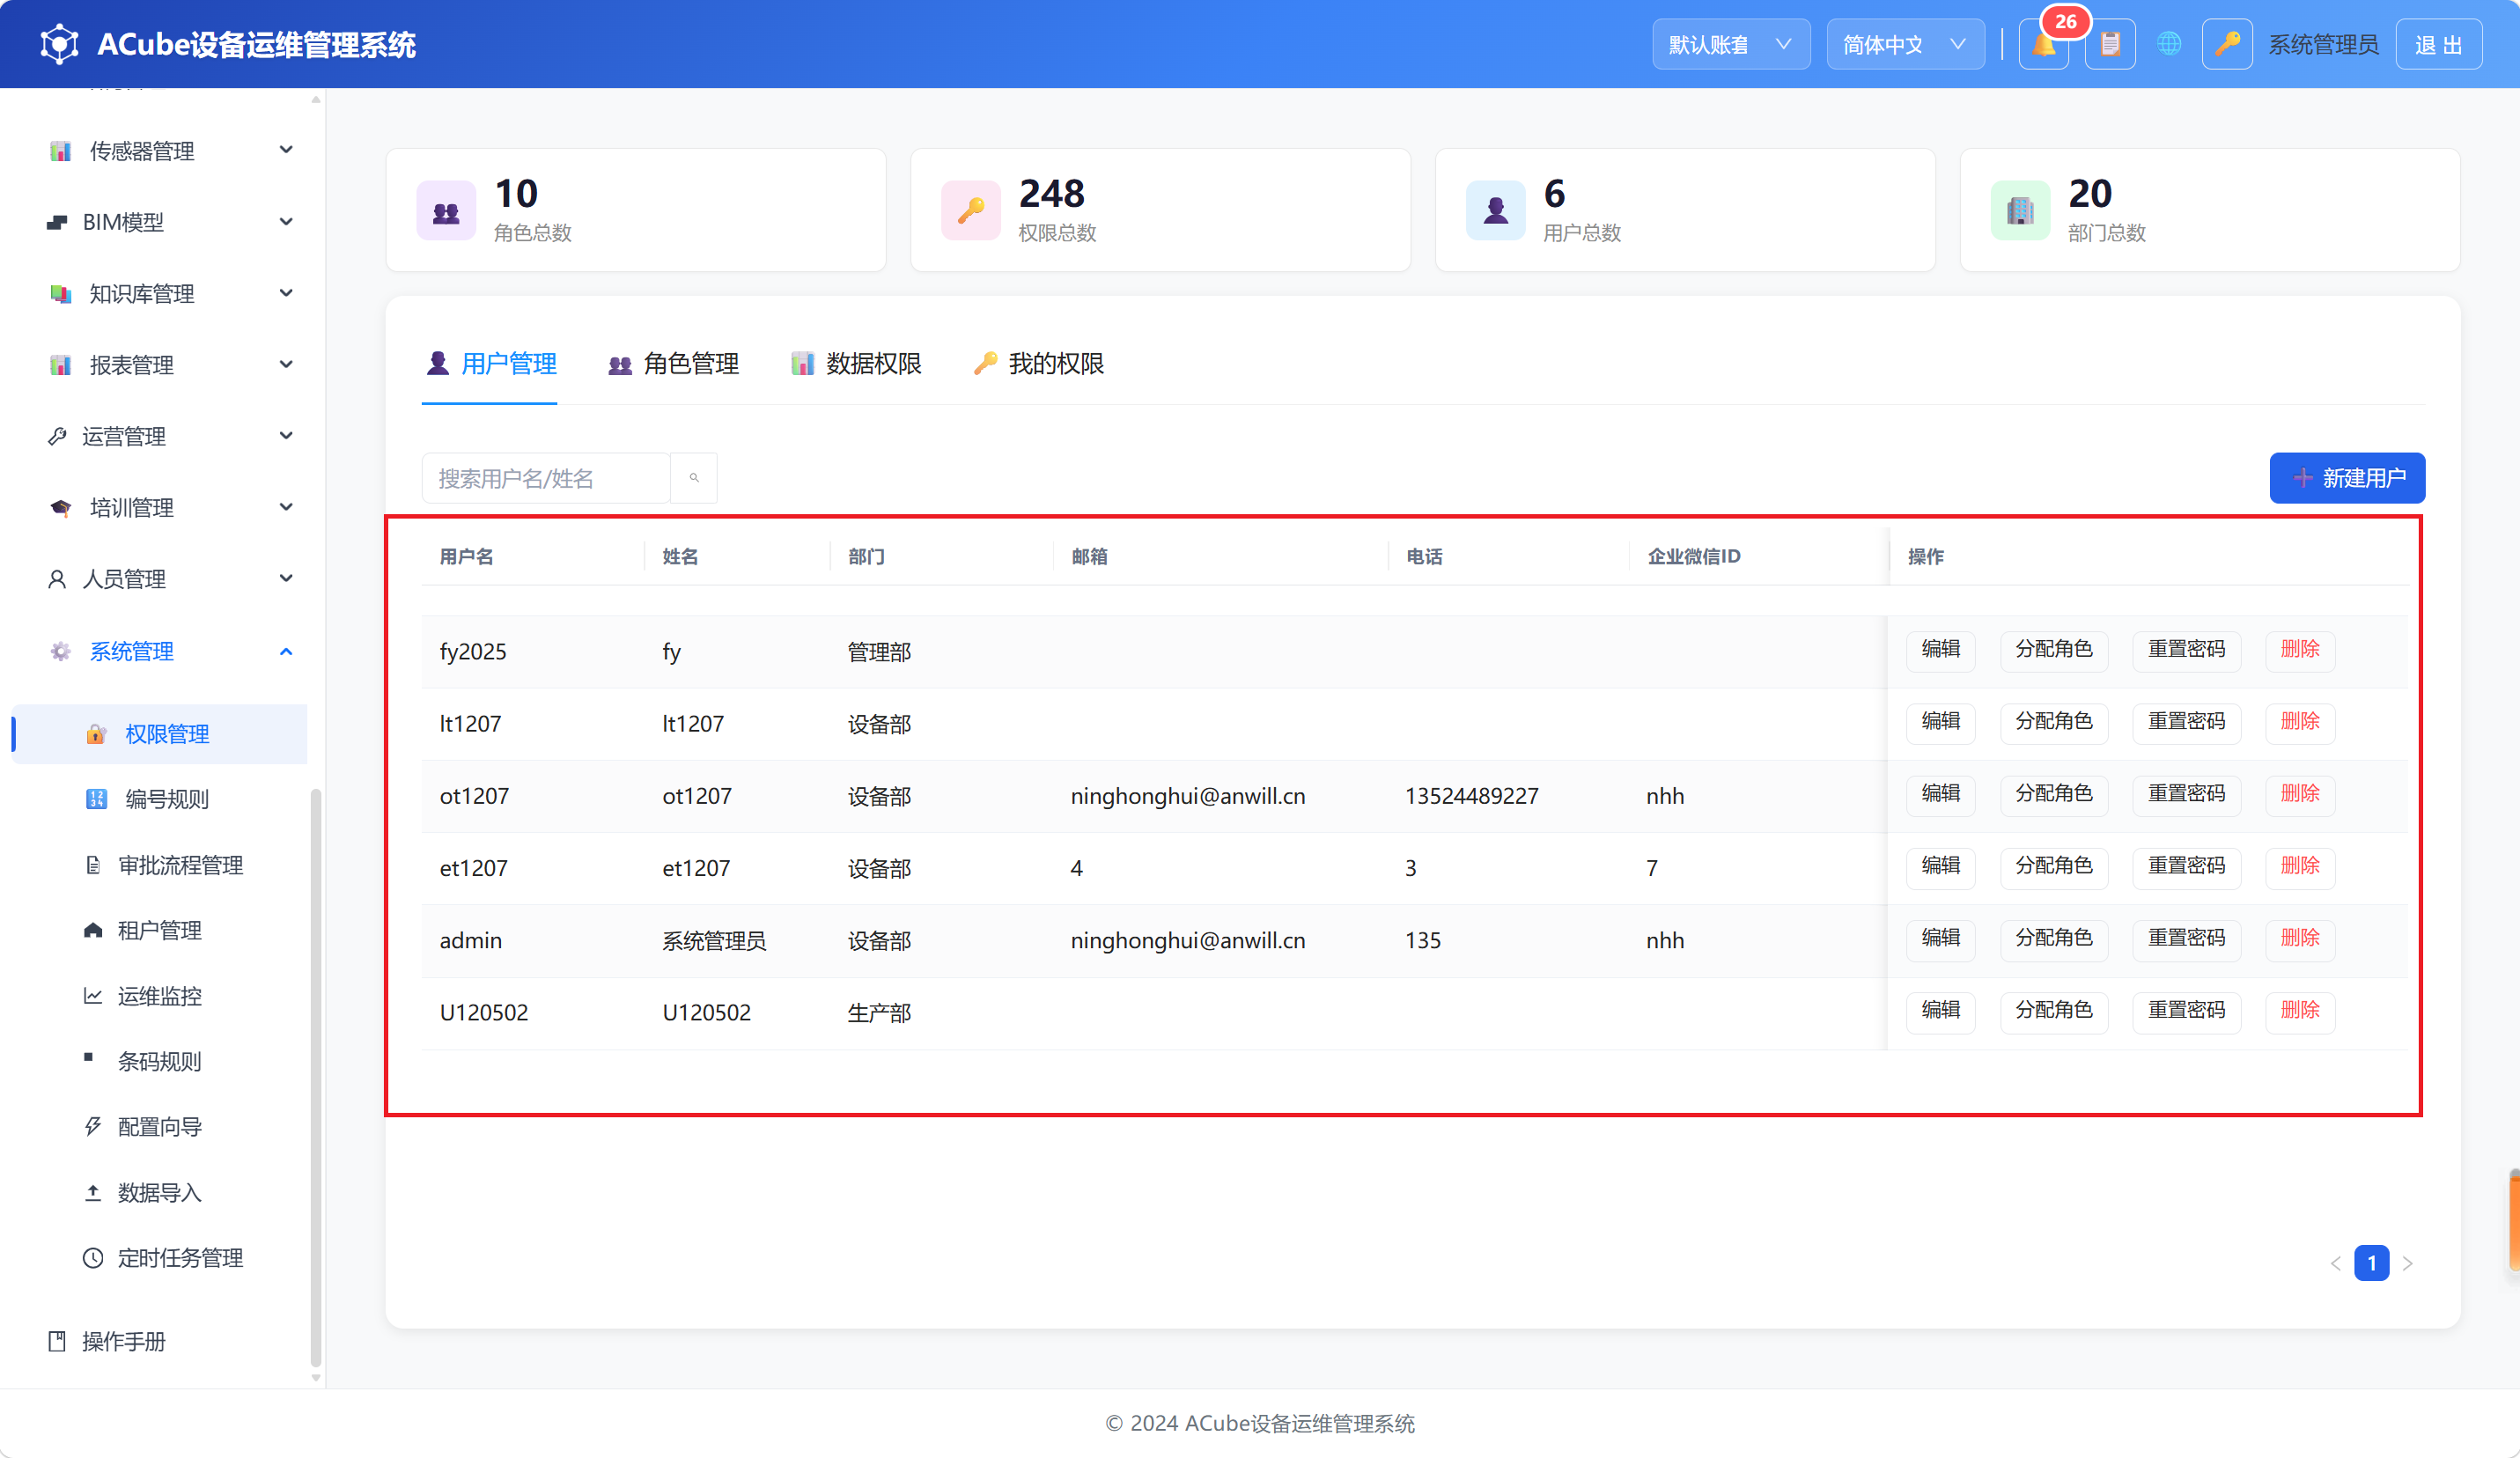
Task: Open 审批流程管理 in sidebar
Action: pos(160,864)
